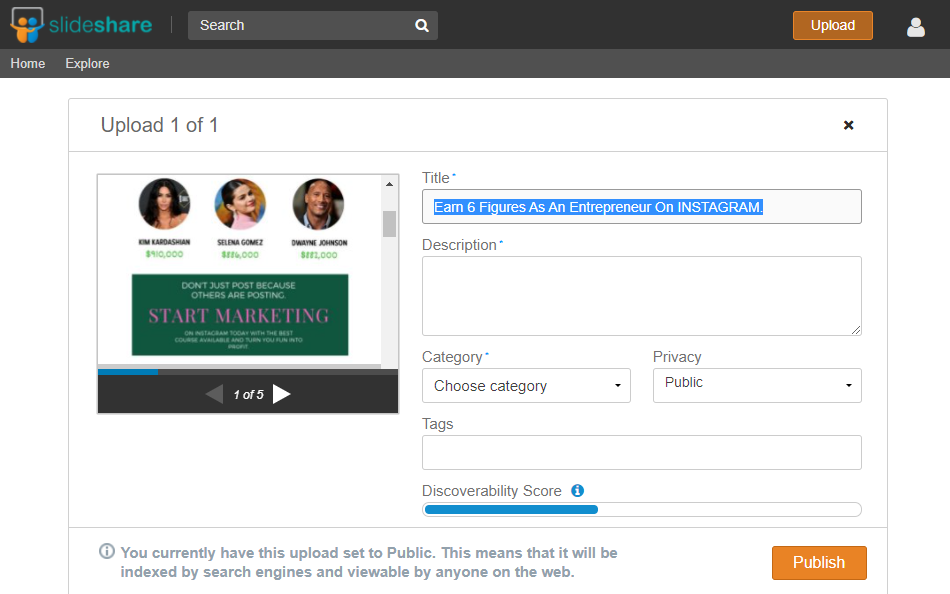Click the Search input field

tap(313, 25)
